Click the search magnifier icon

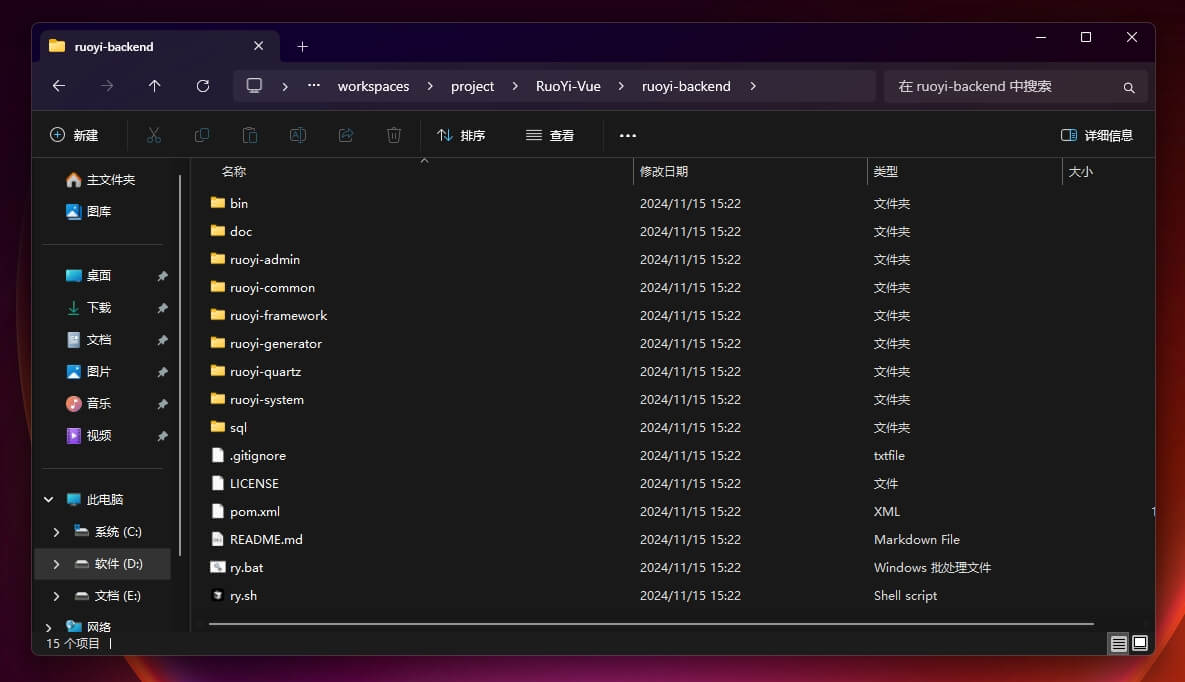click(1128, 88)
